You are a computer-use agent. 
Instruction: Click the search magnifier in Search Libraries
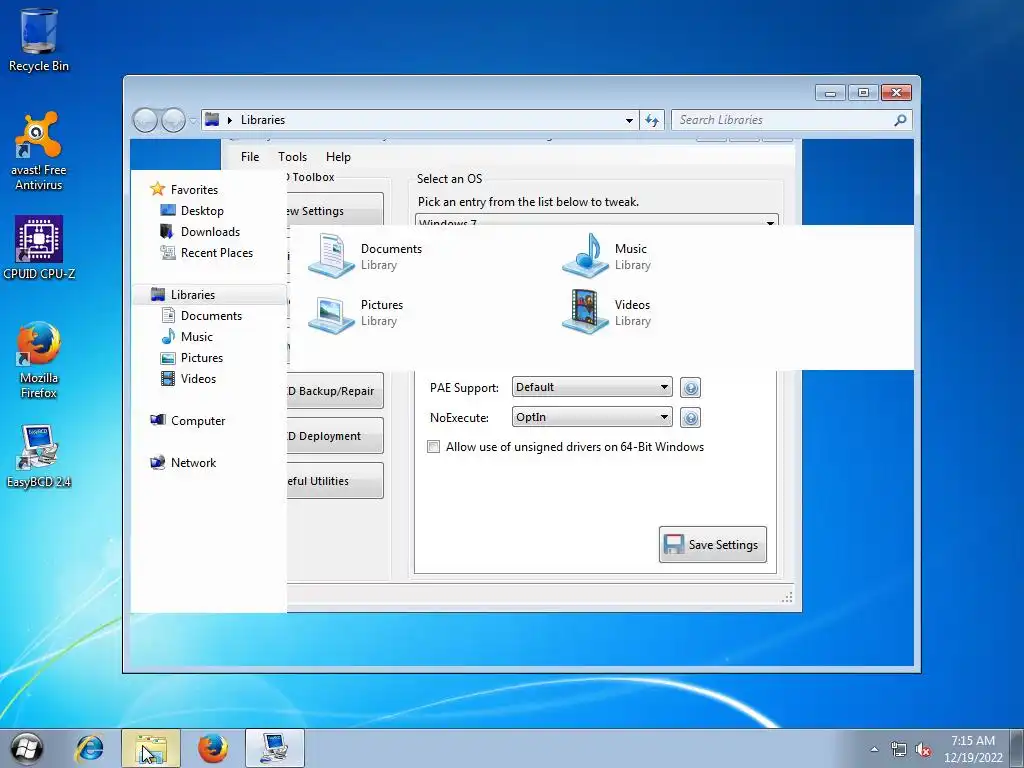pyautogui.click(x=900, y=120)
